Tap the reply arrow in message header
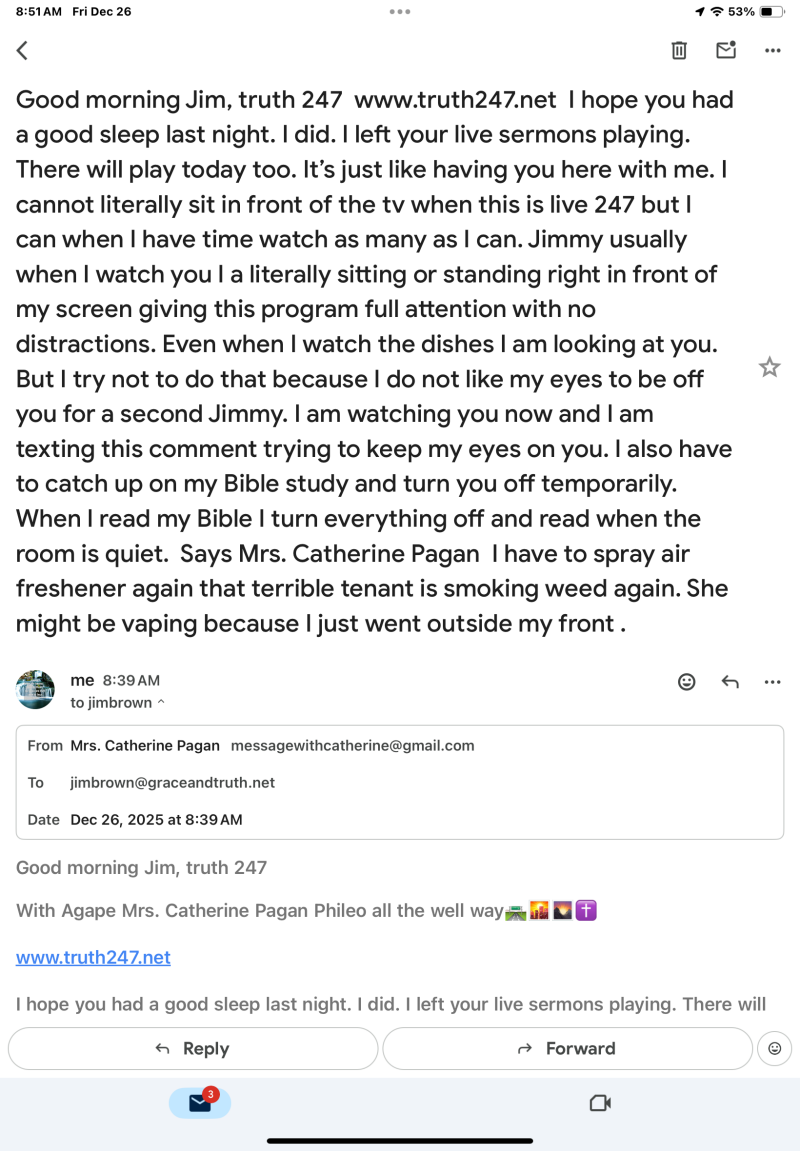The width and height of the screenshot is (800, 1151). 730,682
